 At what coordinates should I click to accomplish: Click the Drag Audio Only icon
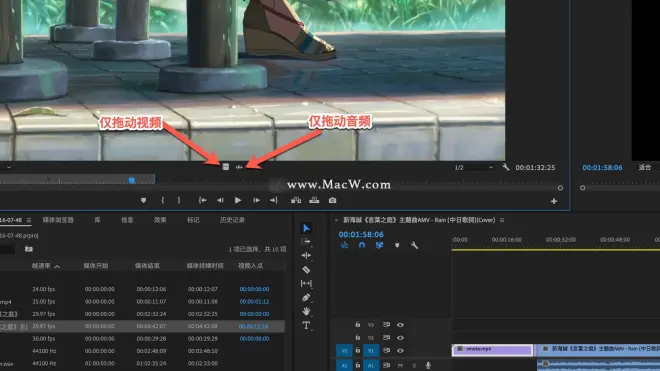tap(239, 167)
